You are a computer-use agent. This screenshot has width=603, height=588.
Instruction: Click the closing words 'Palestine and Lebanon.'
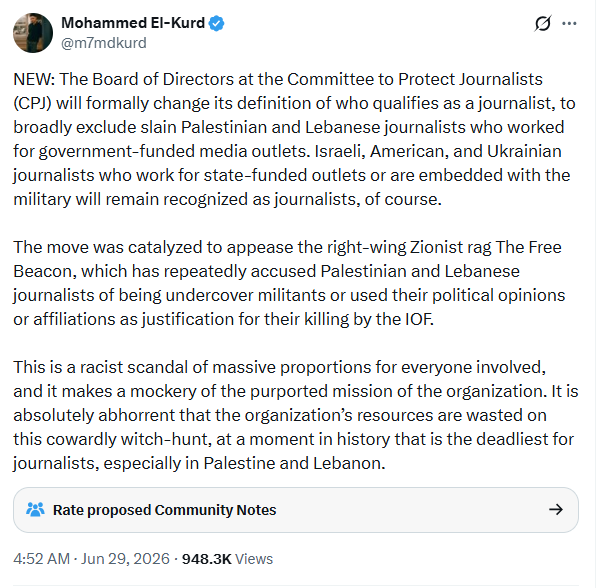tap(294, 463)
